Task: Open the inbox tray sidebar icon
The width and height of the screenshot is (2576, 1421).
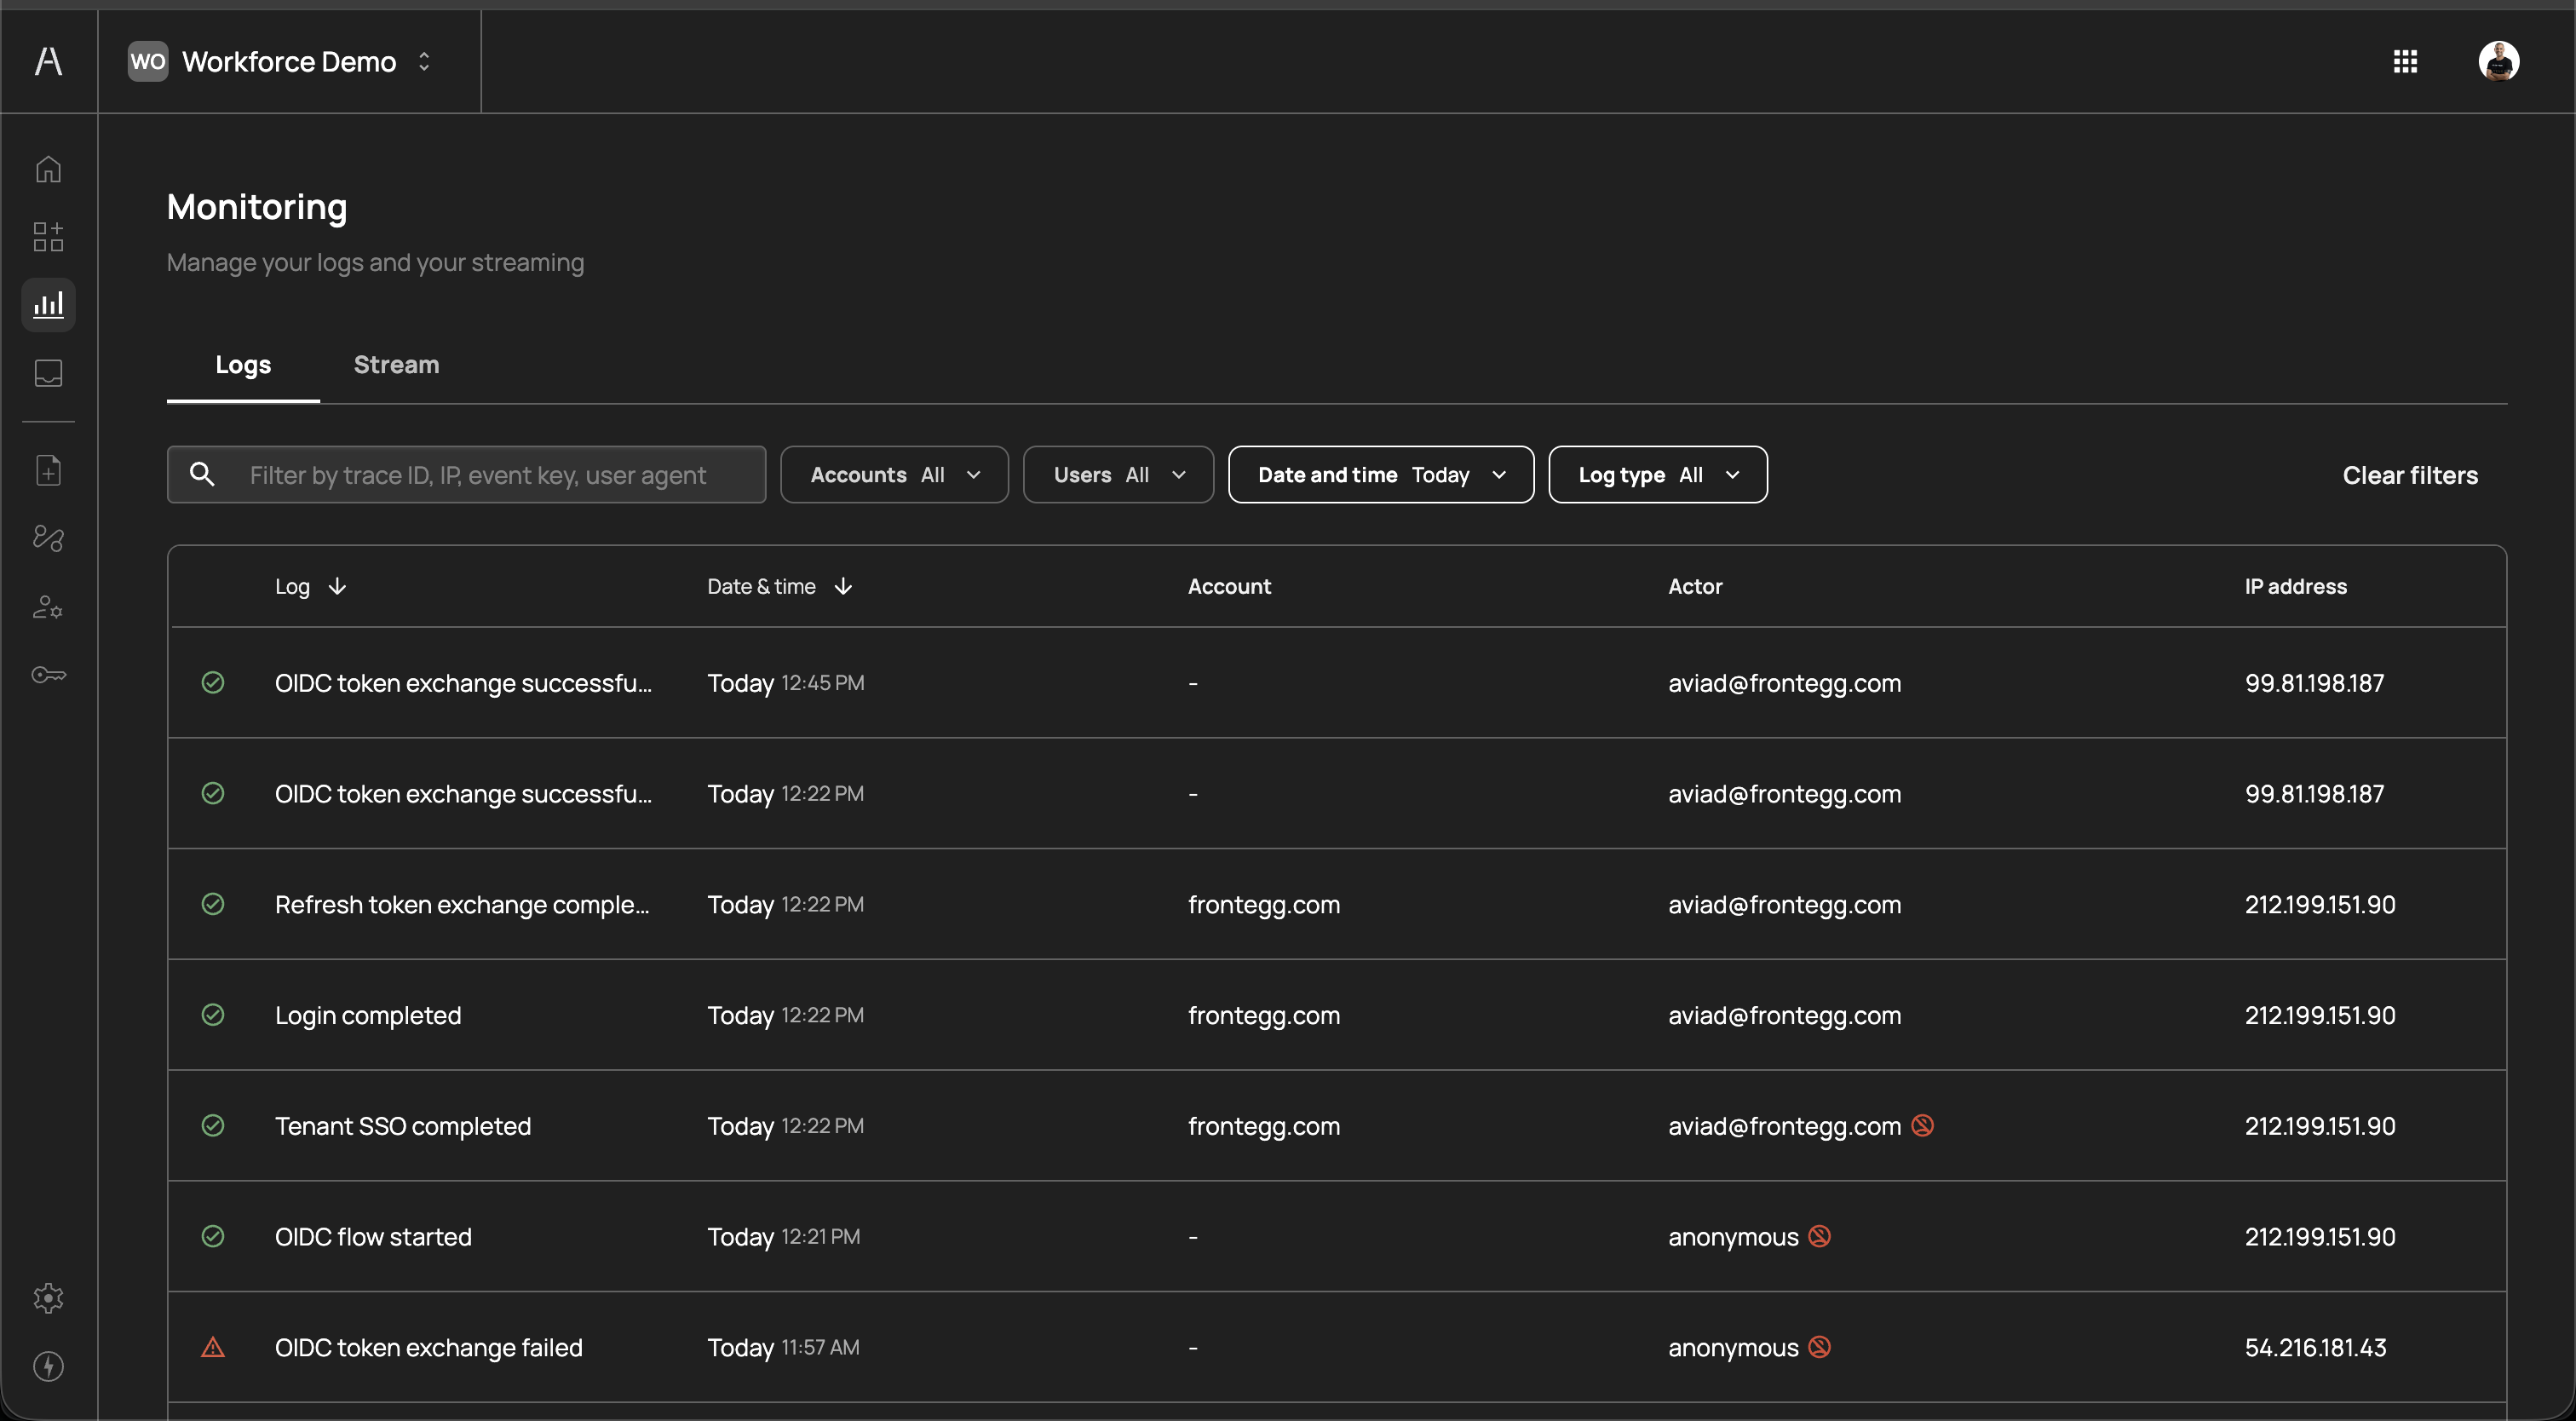Action: 48,373
